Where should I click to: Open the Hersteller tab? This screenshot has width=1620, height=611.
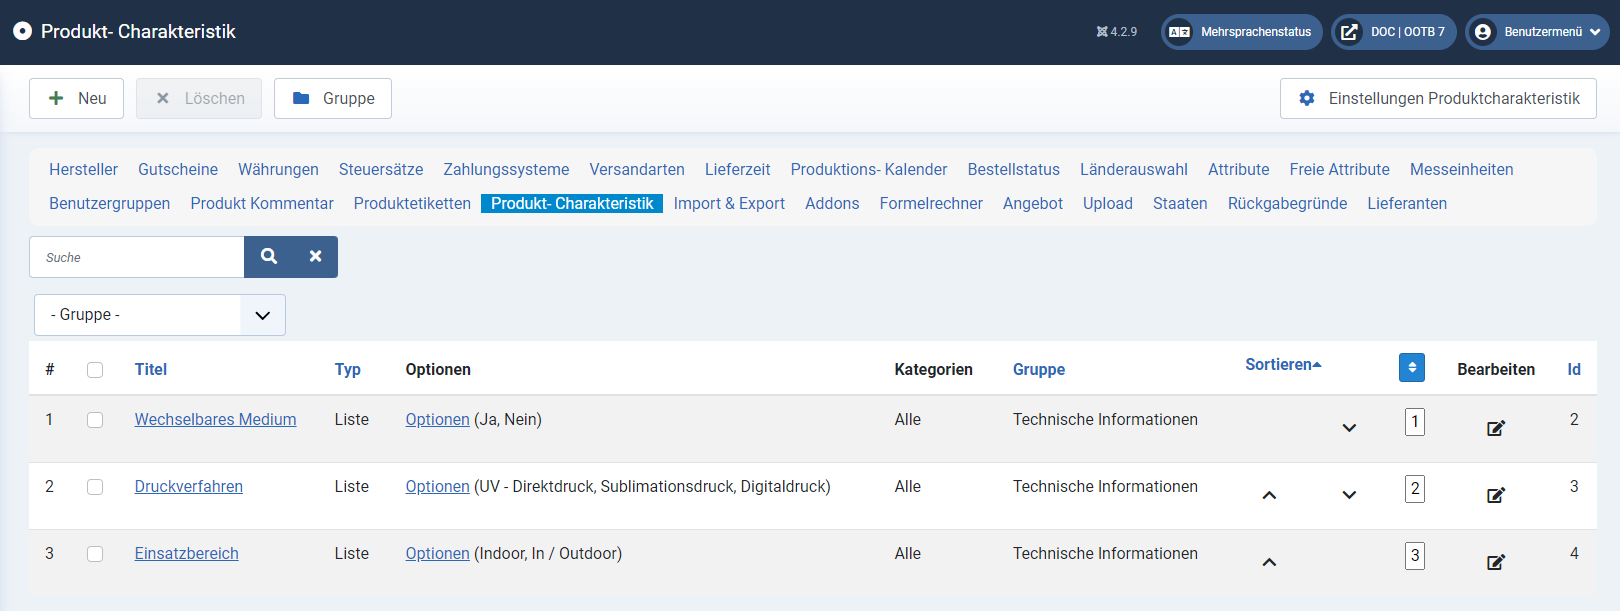(83, 170)
